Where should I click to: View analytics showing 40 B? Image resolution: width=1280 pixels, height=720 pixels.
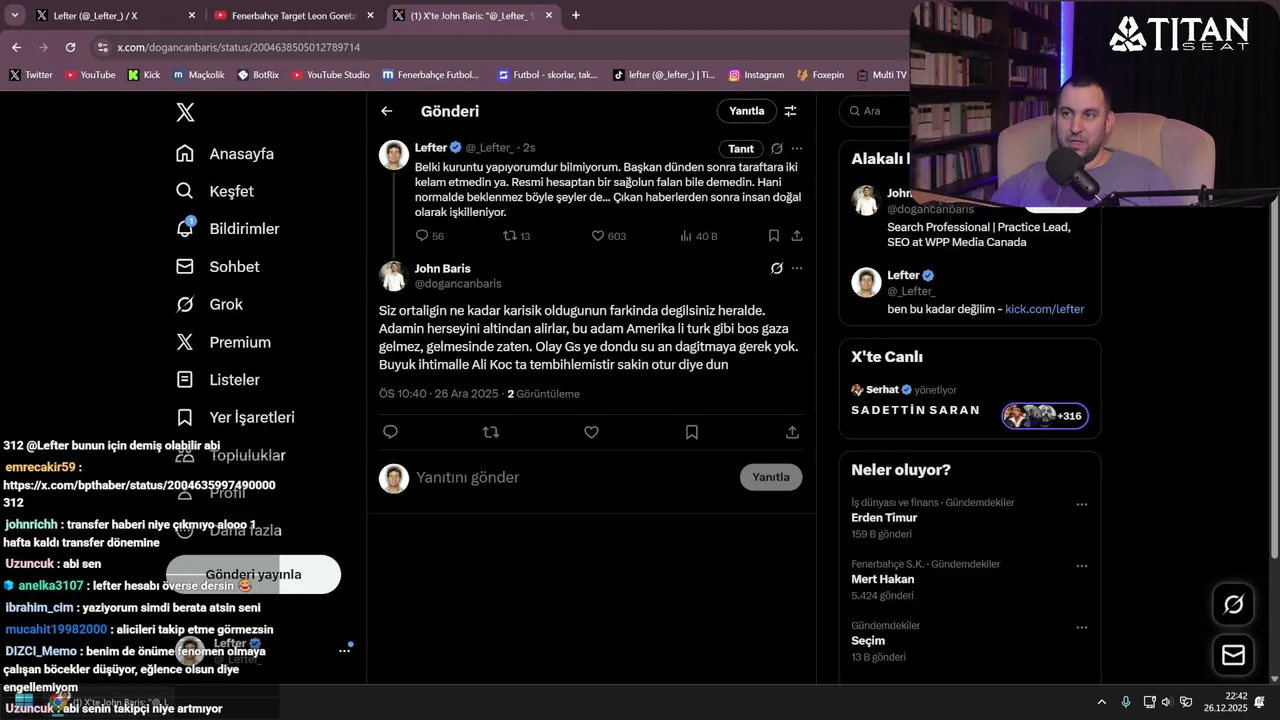pyautogui.click(x=698, y=236)
